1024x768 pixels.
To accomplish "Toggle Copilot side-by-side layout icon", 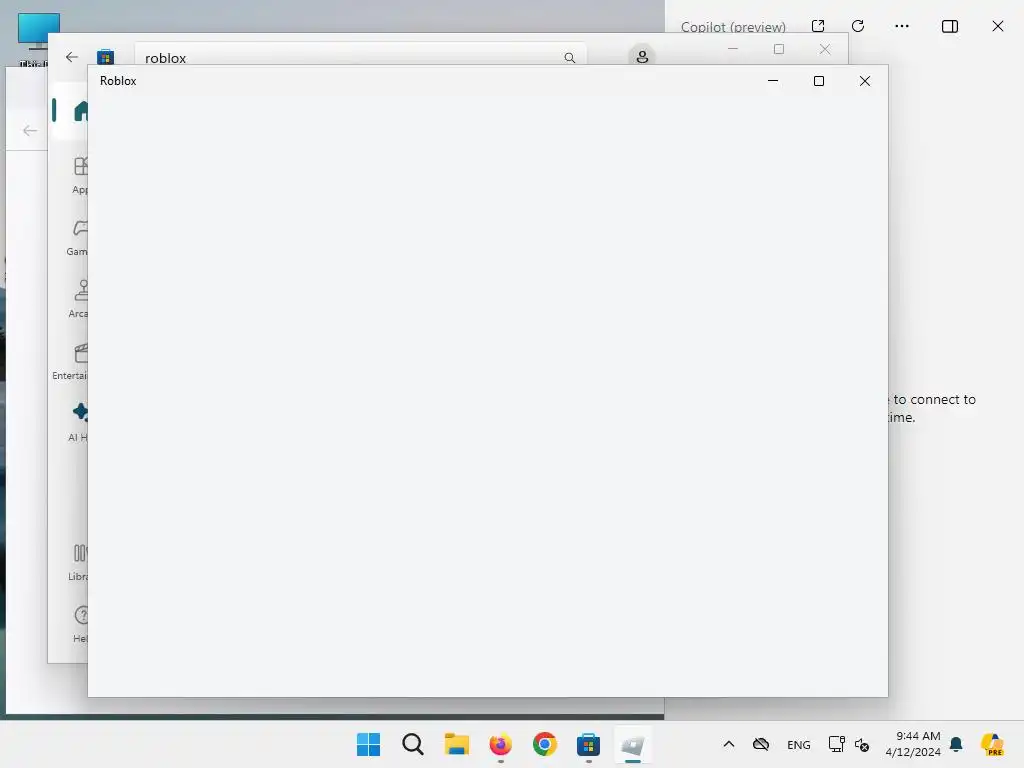I will (x=950, y=26).
